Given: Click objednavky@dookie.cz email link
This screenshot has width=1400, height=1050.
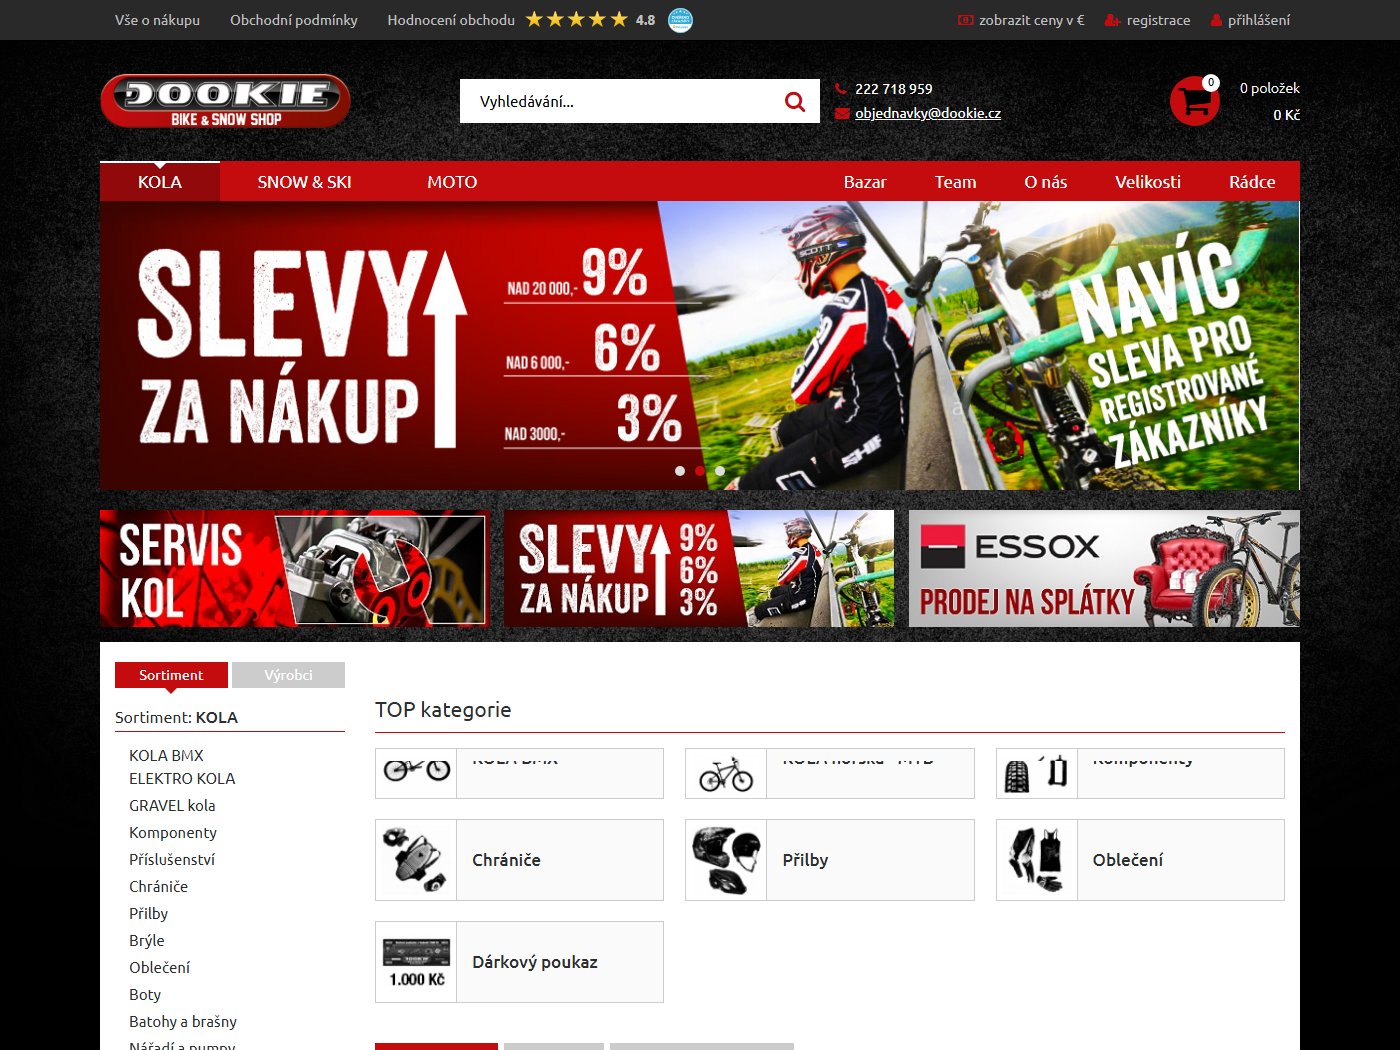Looking at the screenshot, I should tap(928, 113).
